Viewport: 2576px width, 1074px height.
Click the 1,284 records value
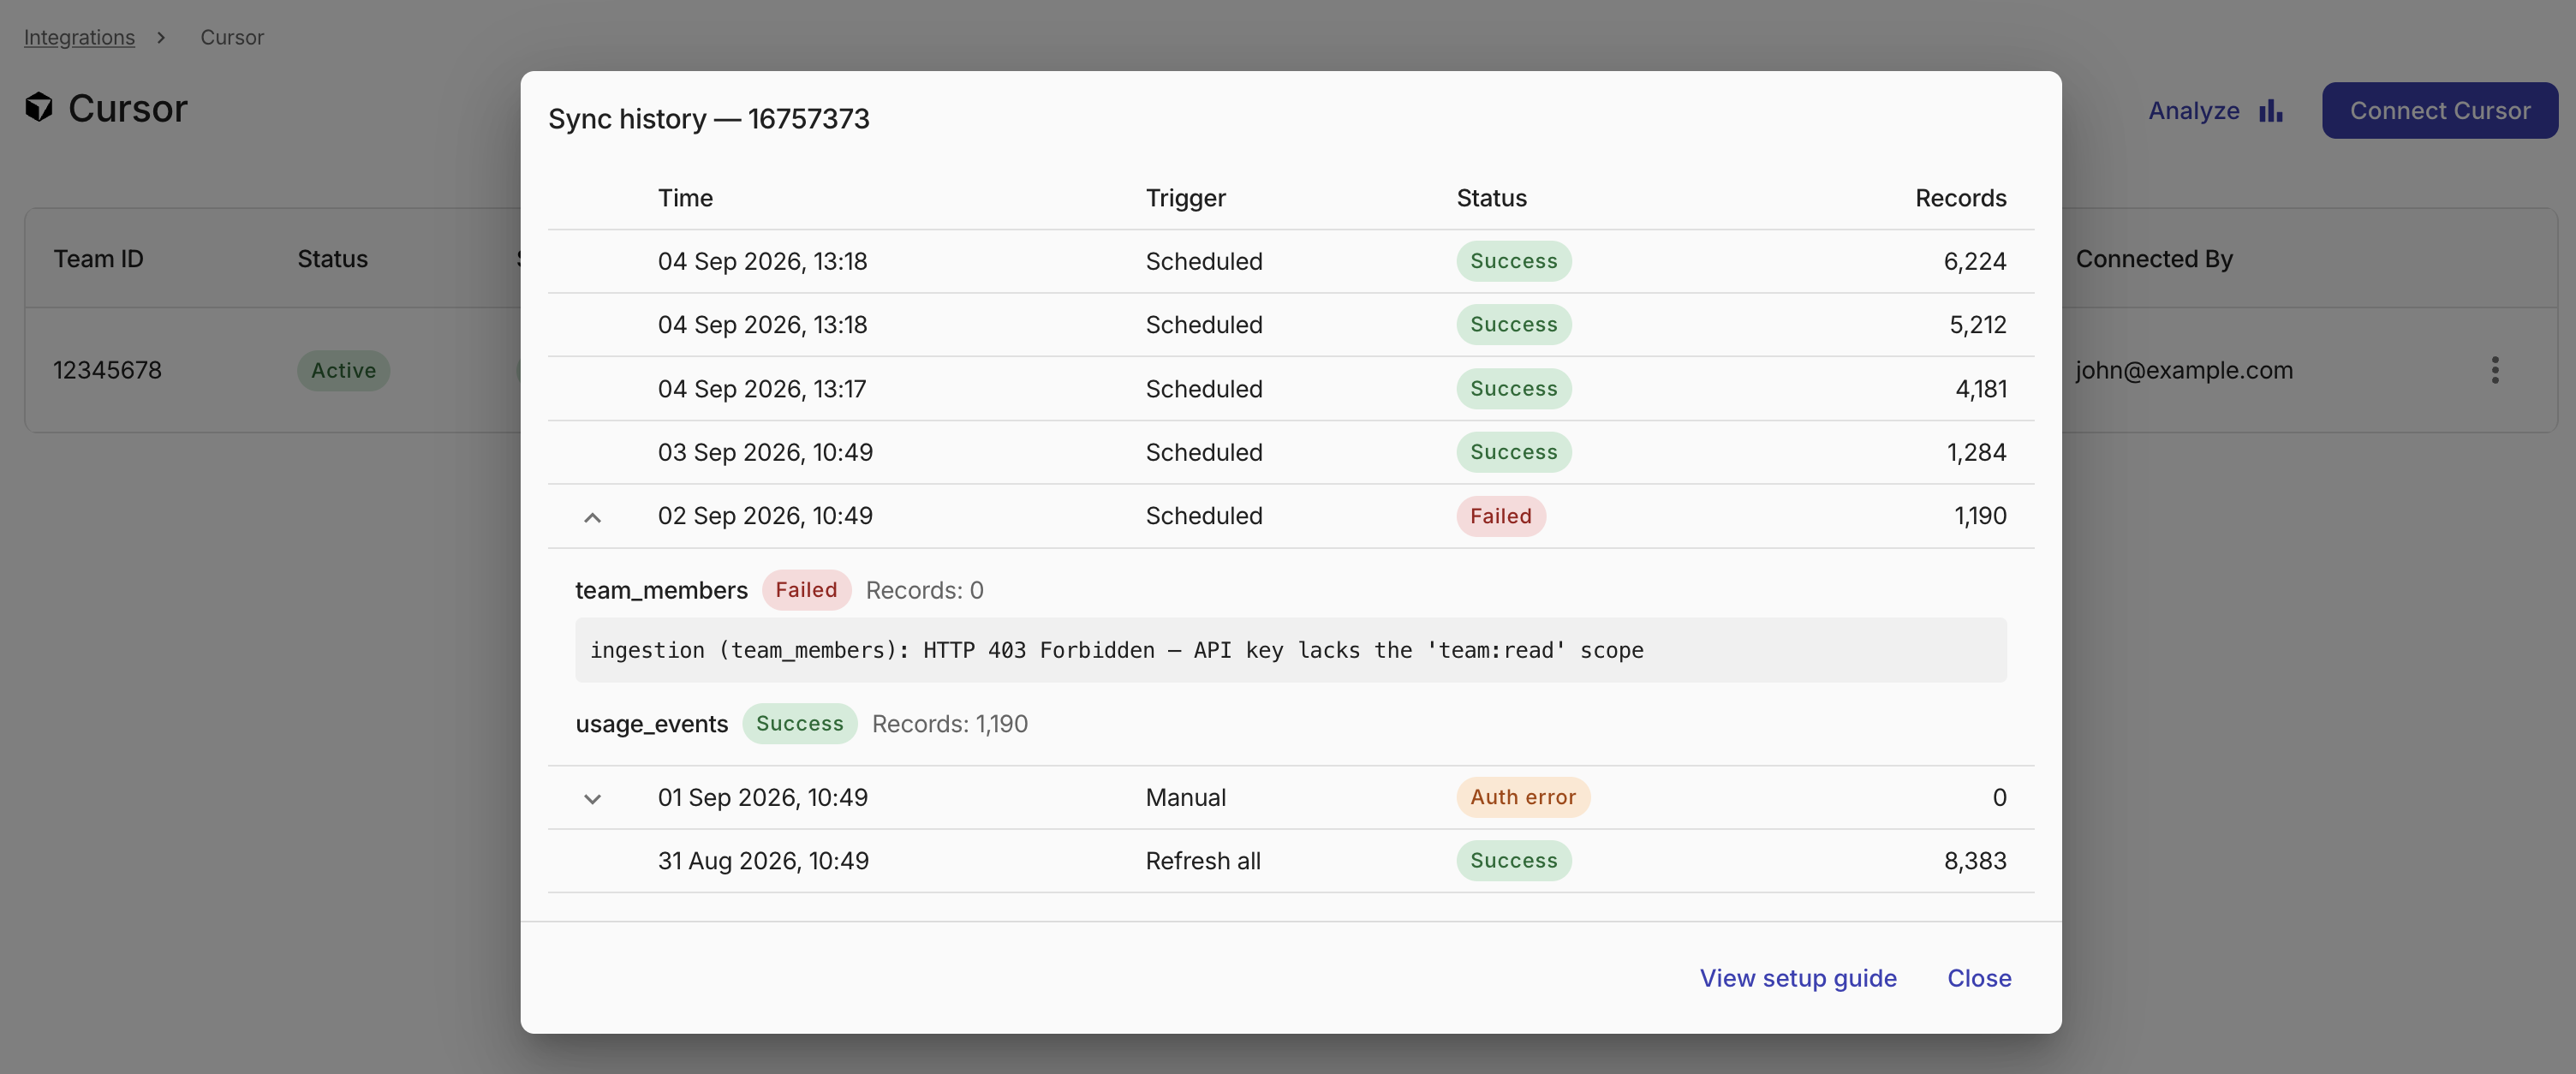pyautogui.click(x=1976, y=452)
